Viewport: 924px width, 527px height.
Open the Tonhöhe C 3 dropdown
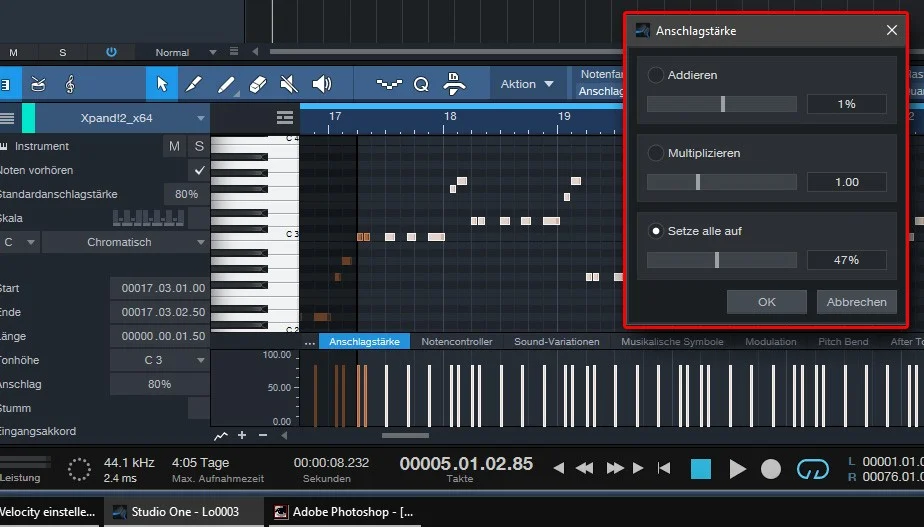tap(159, 360)
